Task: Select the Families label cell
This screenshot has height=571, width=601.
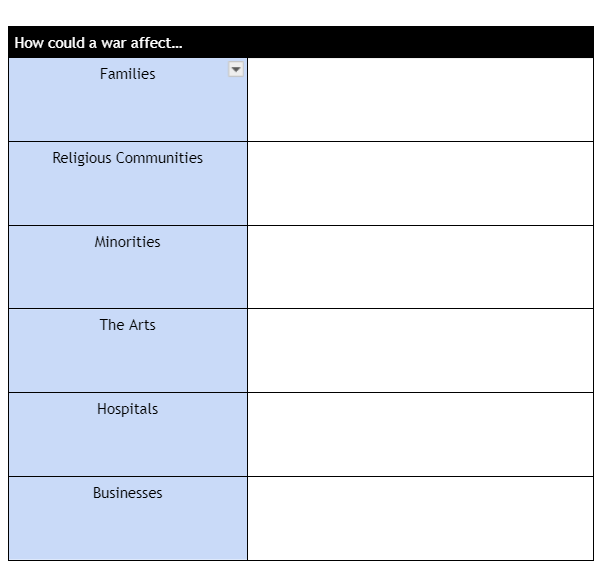Action: coord(128,100)
